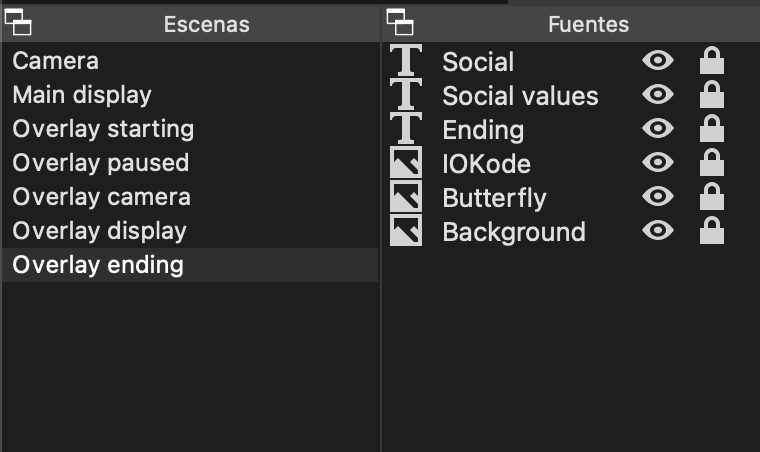Click the image icon for Butterfly source
The image size is (760, 452).
click(405, 197)
